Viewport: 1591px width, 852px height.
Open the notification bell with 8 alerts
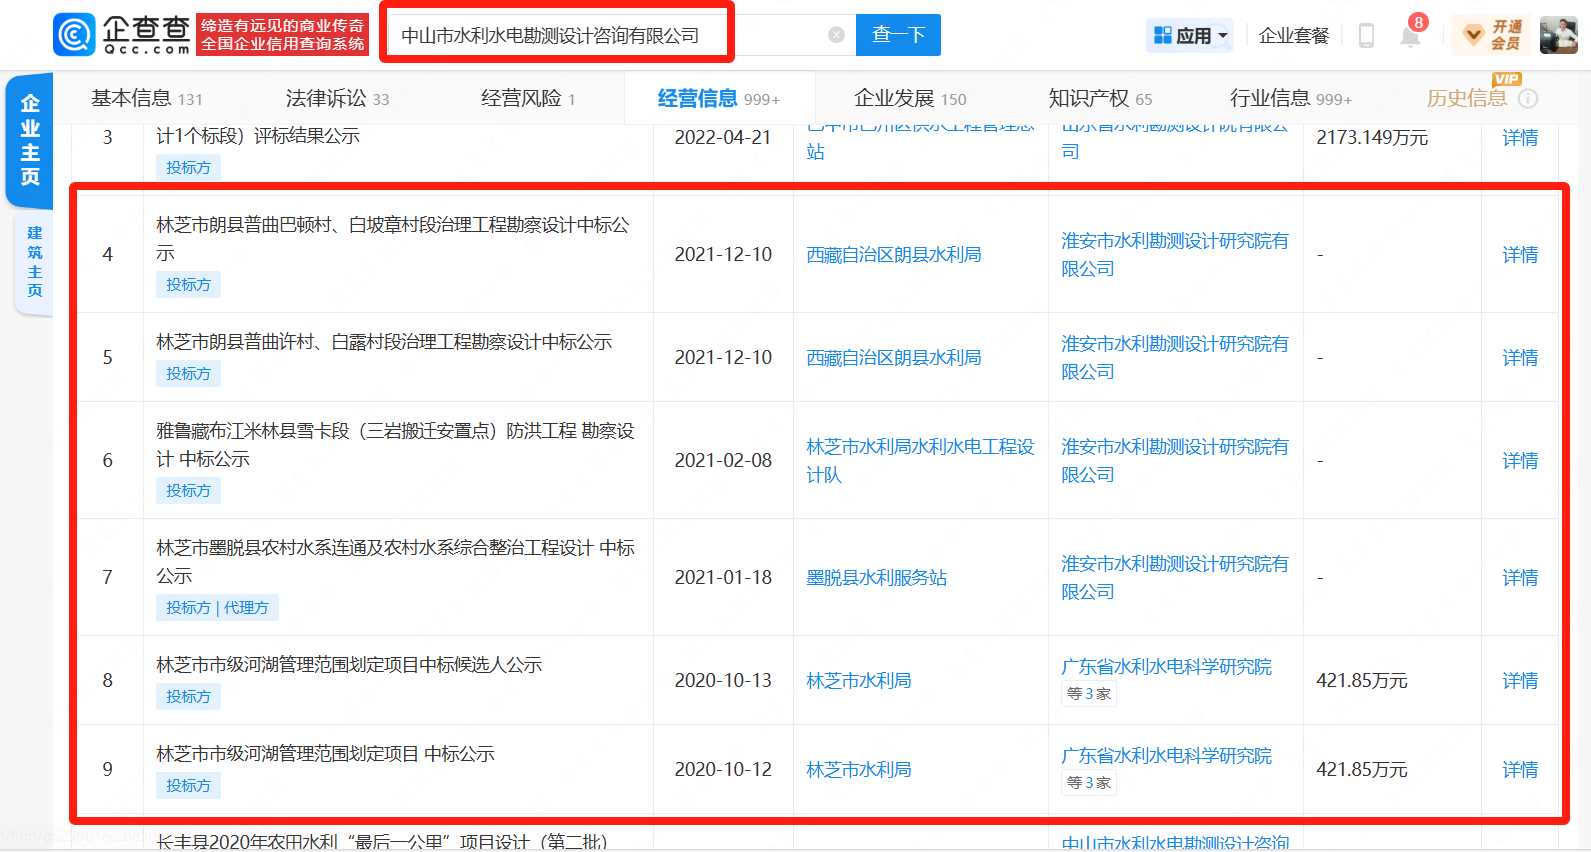coord(1410,36)
